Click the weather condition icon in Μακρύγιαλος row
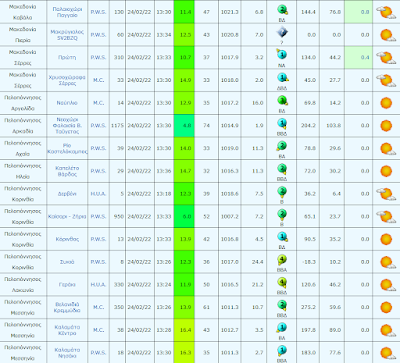Screen dimensions: 400x363 click(387, 35)
